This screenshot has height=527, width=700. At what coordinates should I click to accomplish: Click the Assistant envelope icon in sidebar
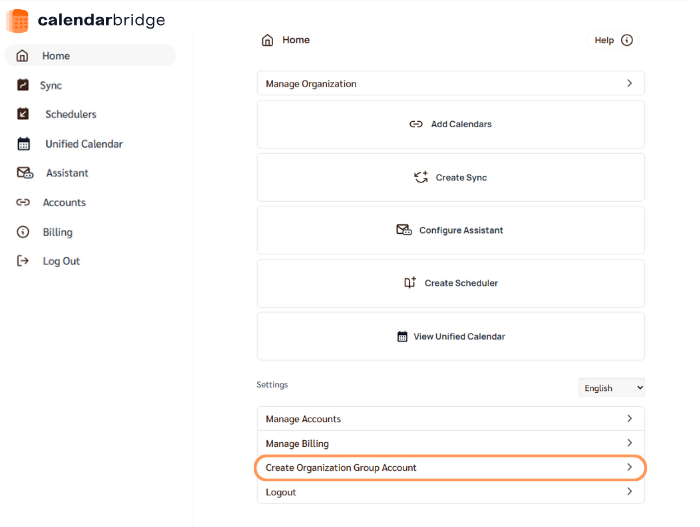tap(25, 173)
